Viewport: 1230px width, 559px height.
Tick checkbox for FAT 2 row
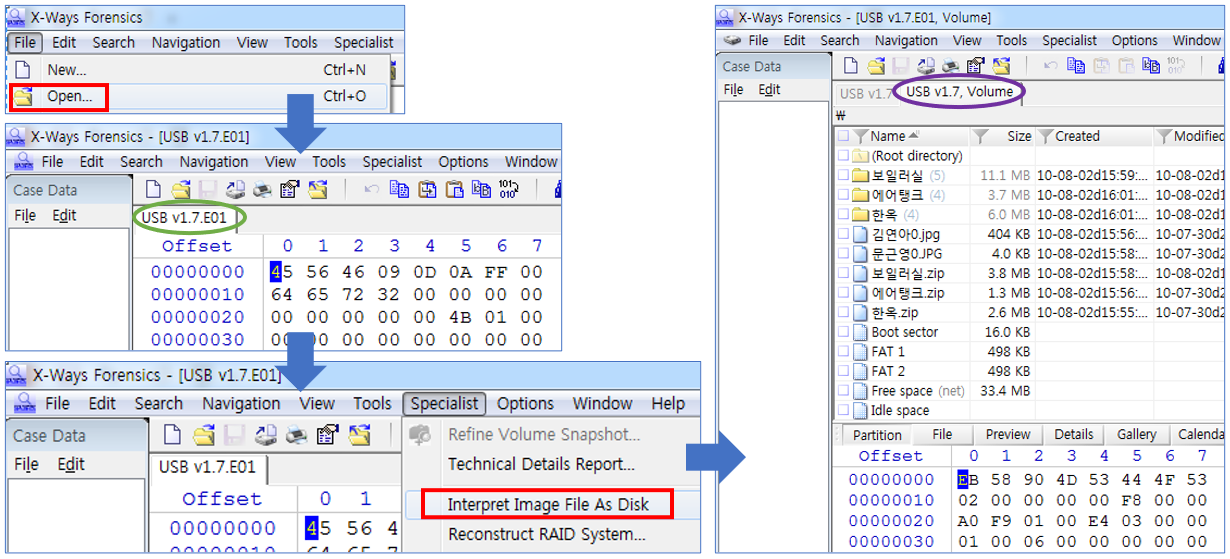pos(843,371)
